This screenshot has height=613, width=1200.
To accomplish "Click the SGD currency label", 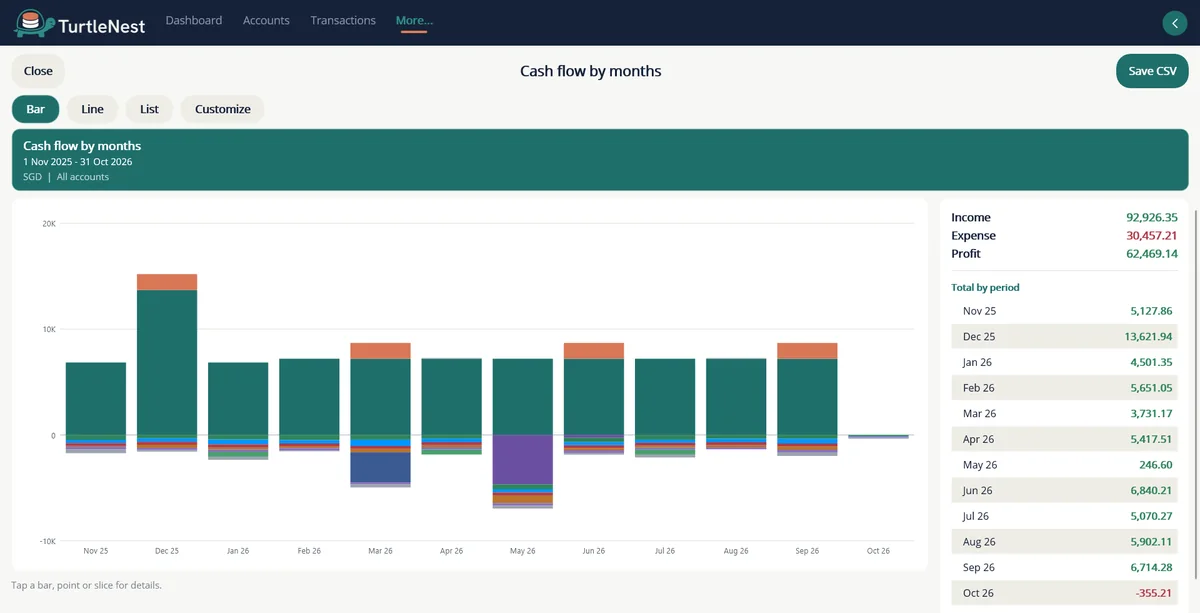I will [x=32, y=177].
